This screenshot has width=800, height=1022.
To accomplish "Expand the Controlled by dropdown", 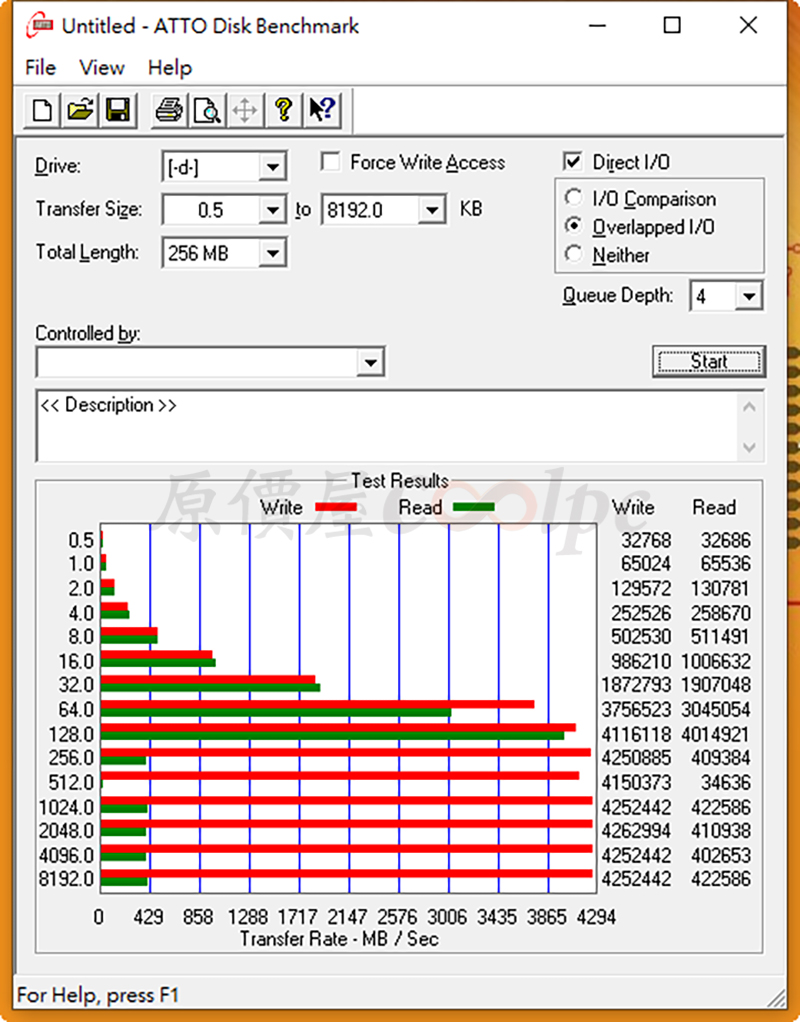I will click(371, 362).
